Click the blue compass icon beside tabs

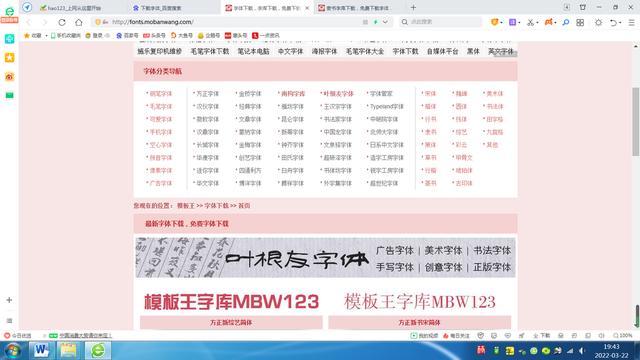tap(27, 7)
